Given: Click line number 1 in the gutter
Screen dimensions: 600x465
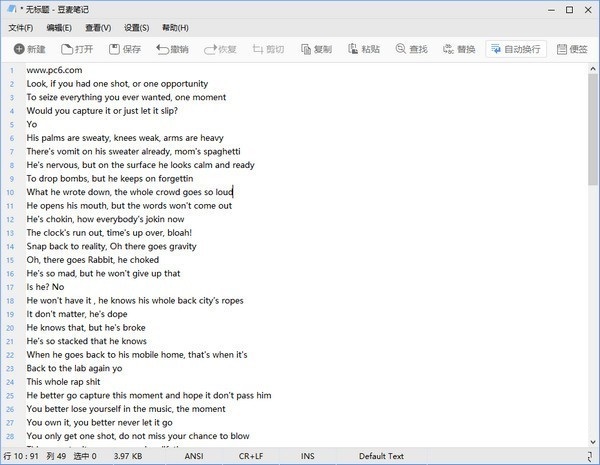Looking at the screenshot, I should click(12, 70).
